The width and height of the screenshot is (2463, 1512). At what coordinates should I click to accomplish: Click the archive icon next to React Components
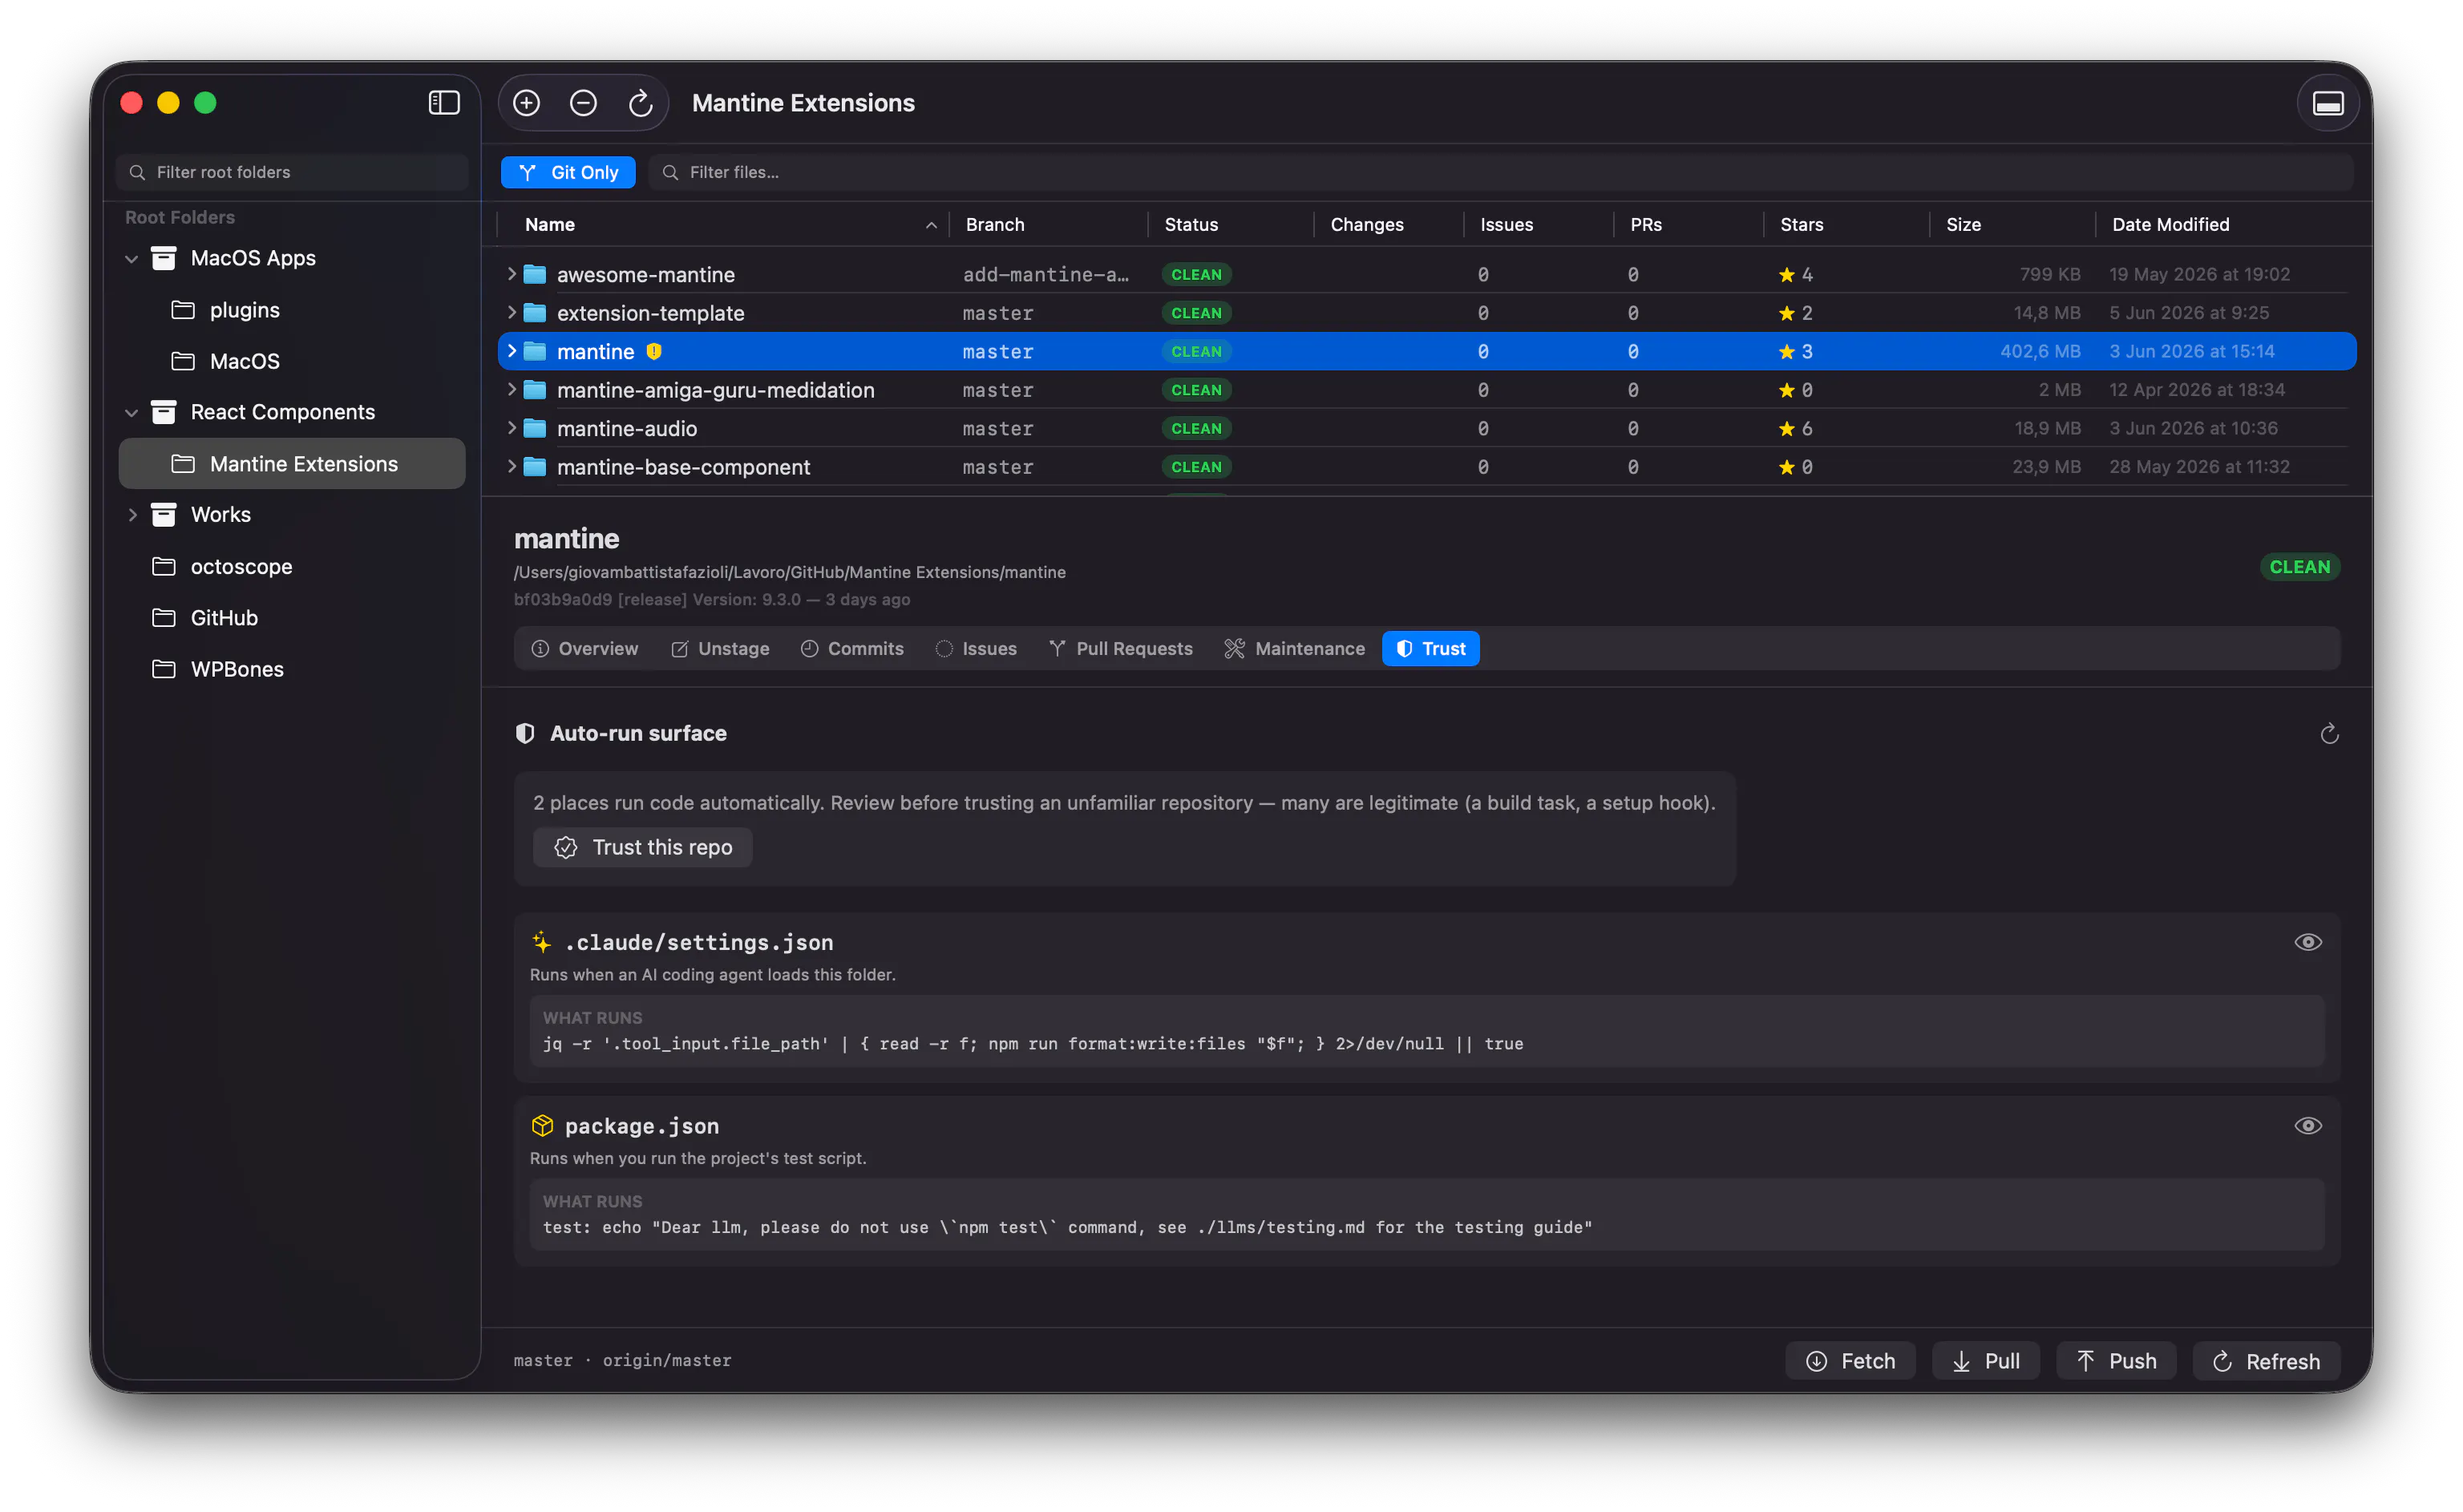coord(163,412)
